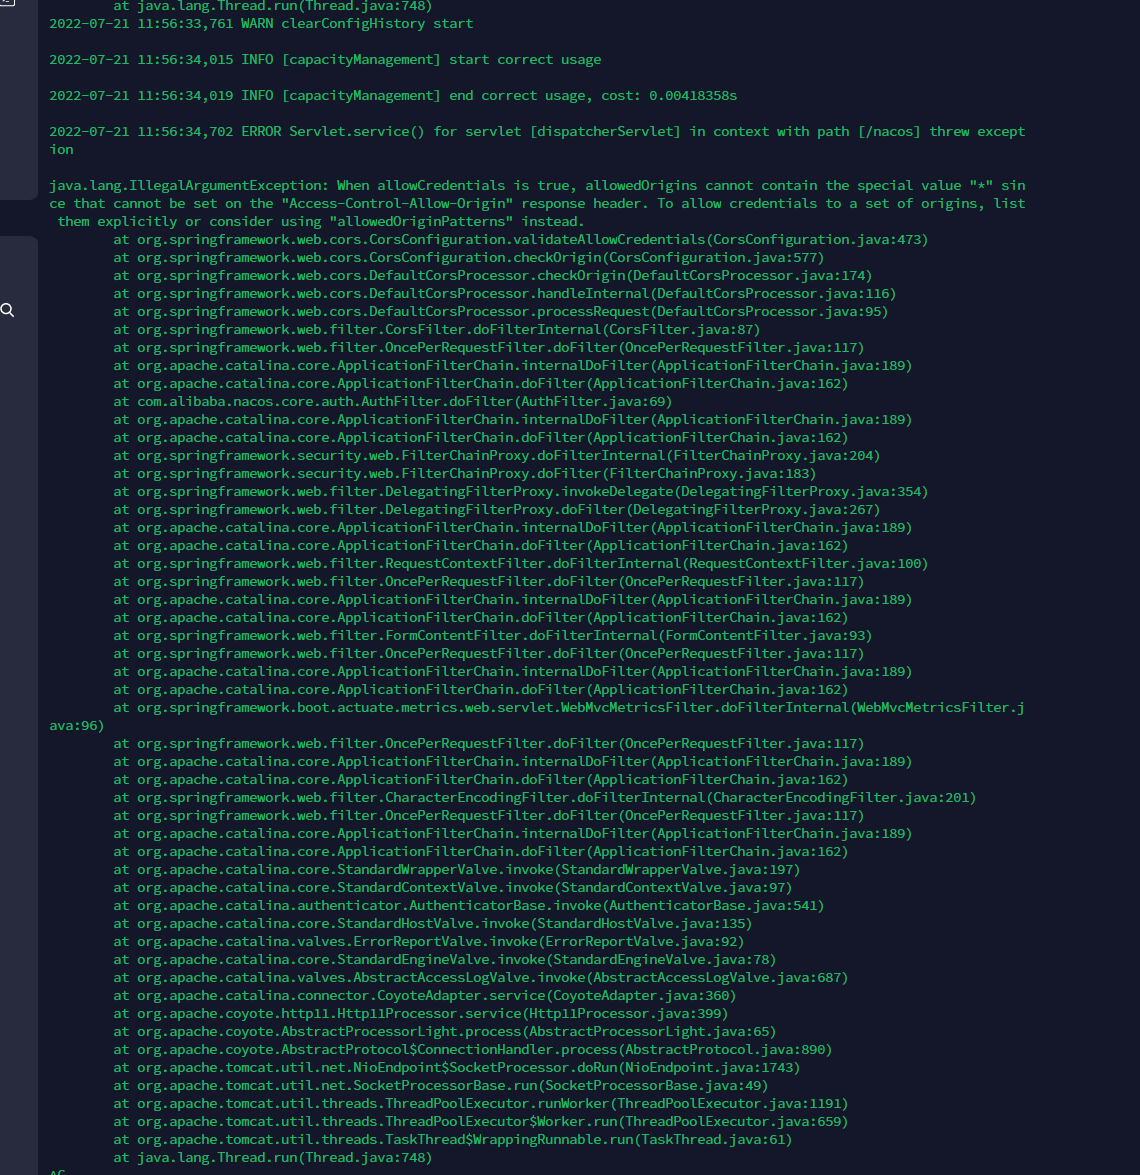This screenshot has width=1140, height=1175.
Task: Select the 'StandardContextValve.invoke' stack frame
Action: click(453, 887)
